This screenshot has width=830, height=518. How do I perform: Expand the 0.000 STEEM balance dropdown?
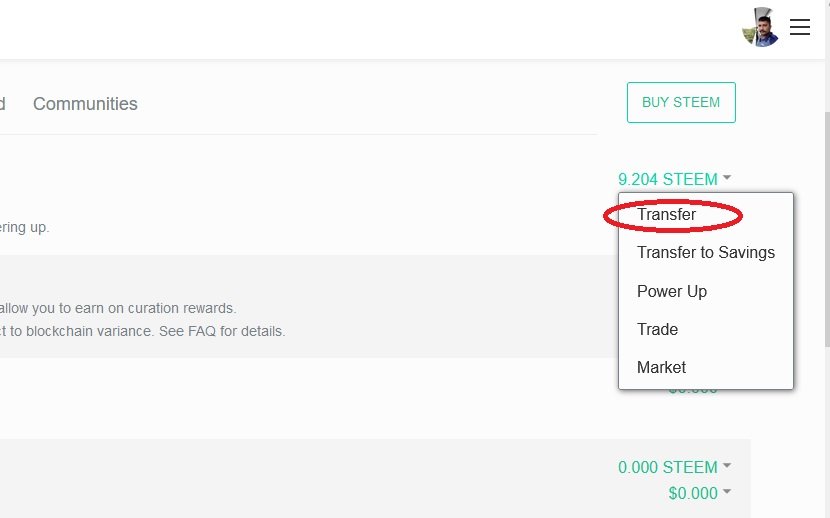(667, 467)
